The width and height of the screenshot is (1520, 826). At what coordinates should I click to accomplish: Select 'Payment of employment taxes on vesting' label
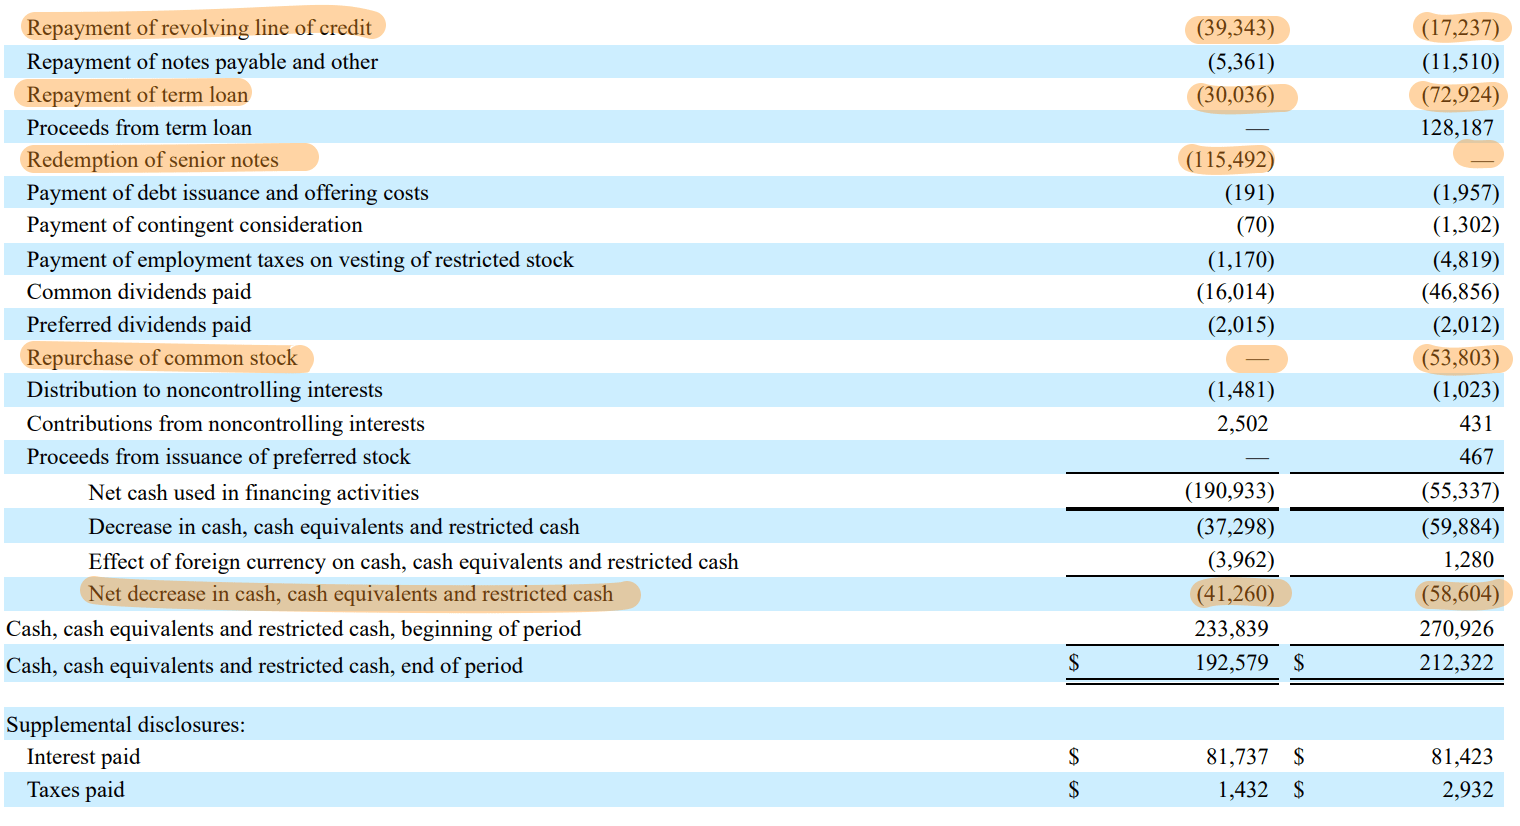coord(300,260)
